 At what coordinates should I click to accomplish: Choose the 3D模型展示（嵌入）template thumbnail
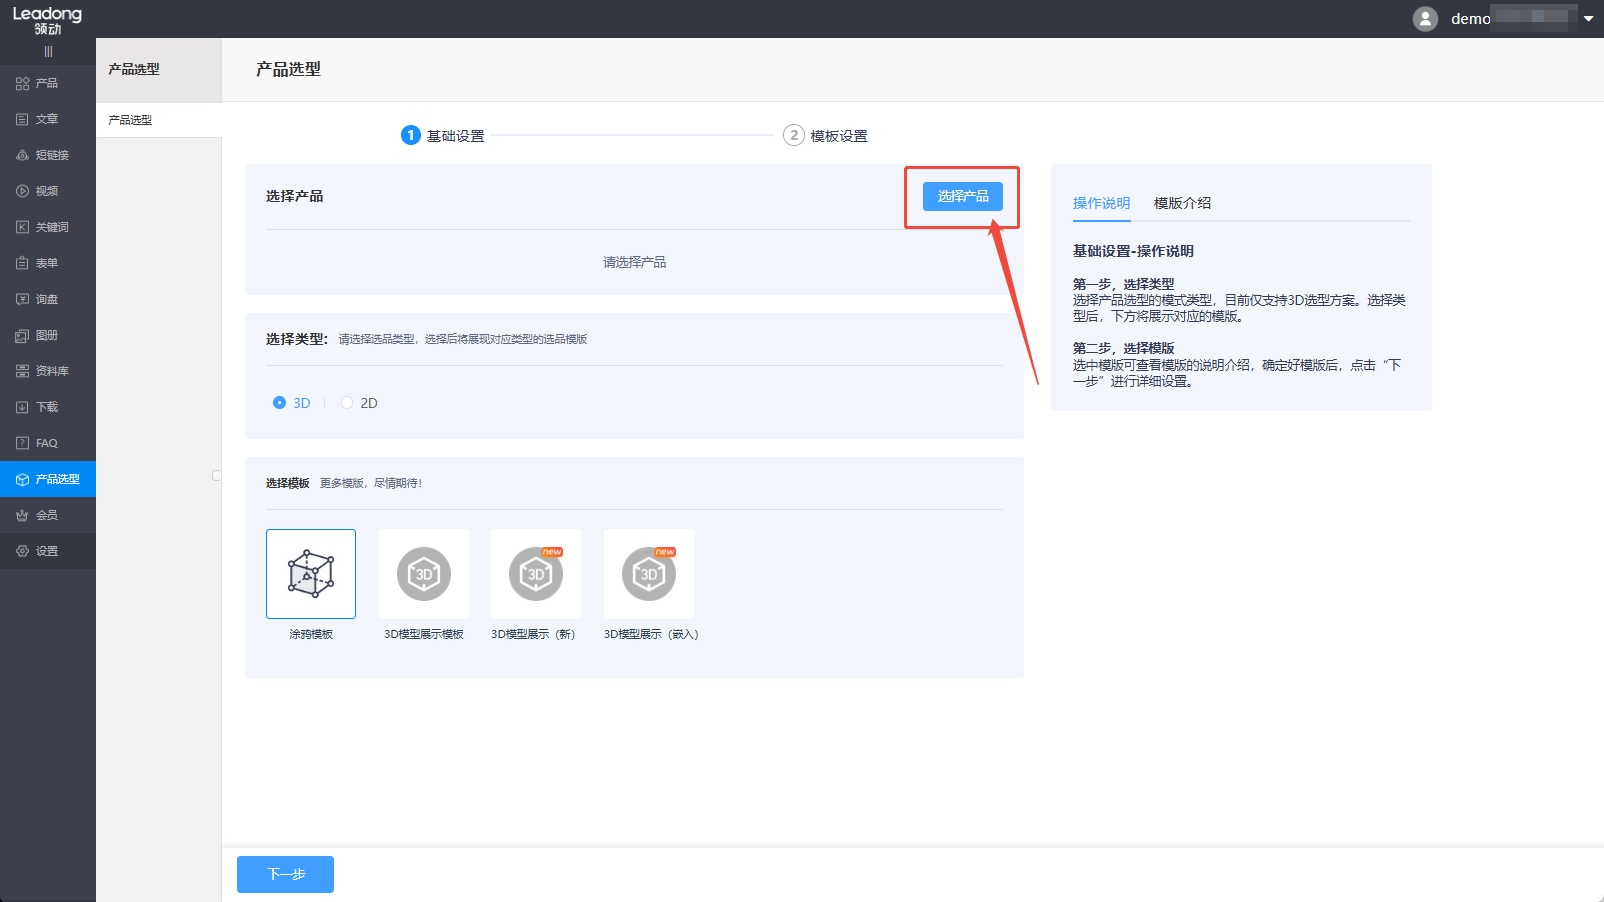click(649, 574)
